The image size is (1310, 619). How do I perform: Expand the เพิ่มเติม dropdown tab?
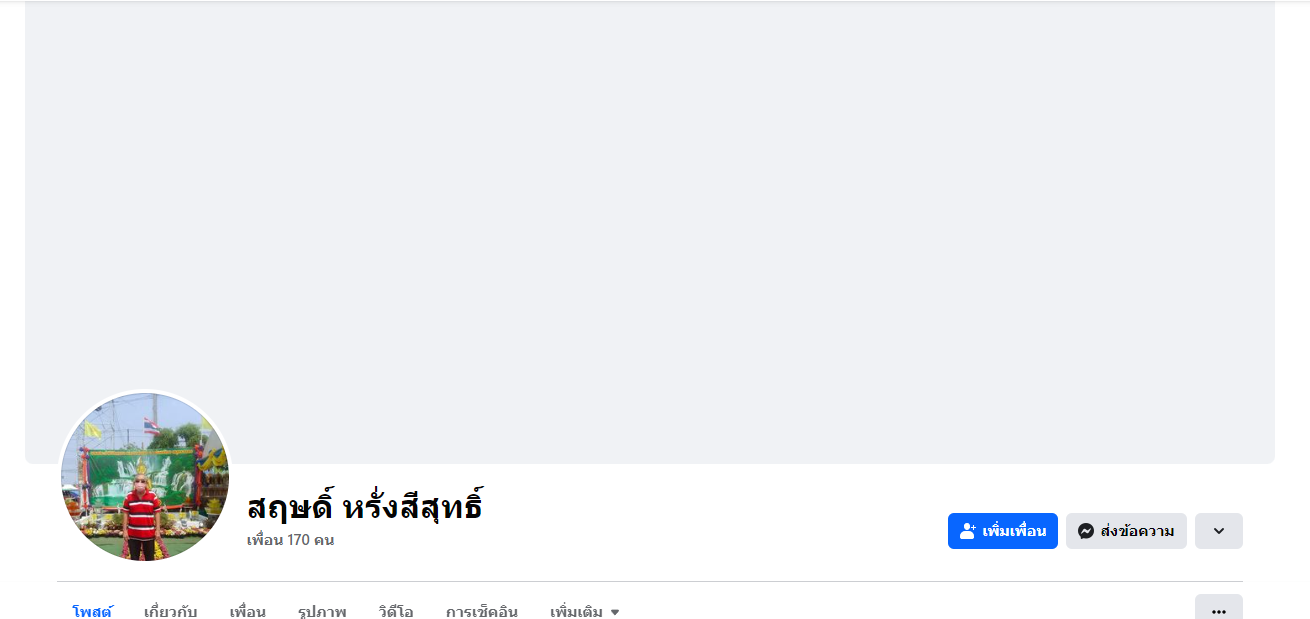coord(585,610)
